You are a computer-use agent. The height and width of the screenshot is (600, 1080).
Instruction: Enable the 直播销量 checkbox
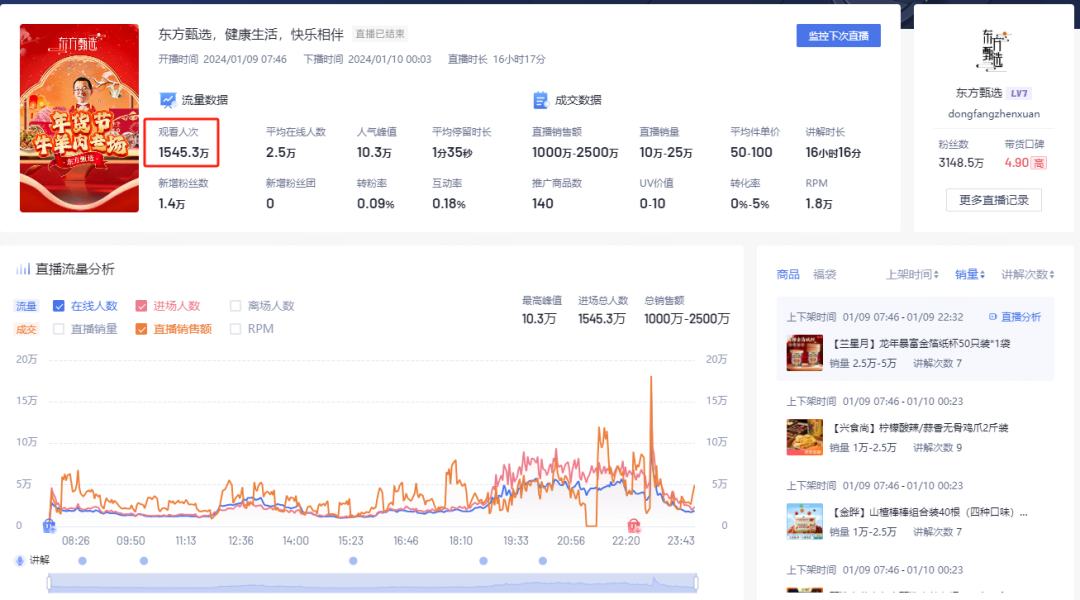[x=59, y=329]
